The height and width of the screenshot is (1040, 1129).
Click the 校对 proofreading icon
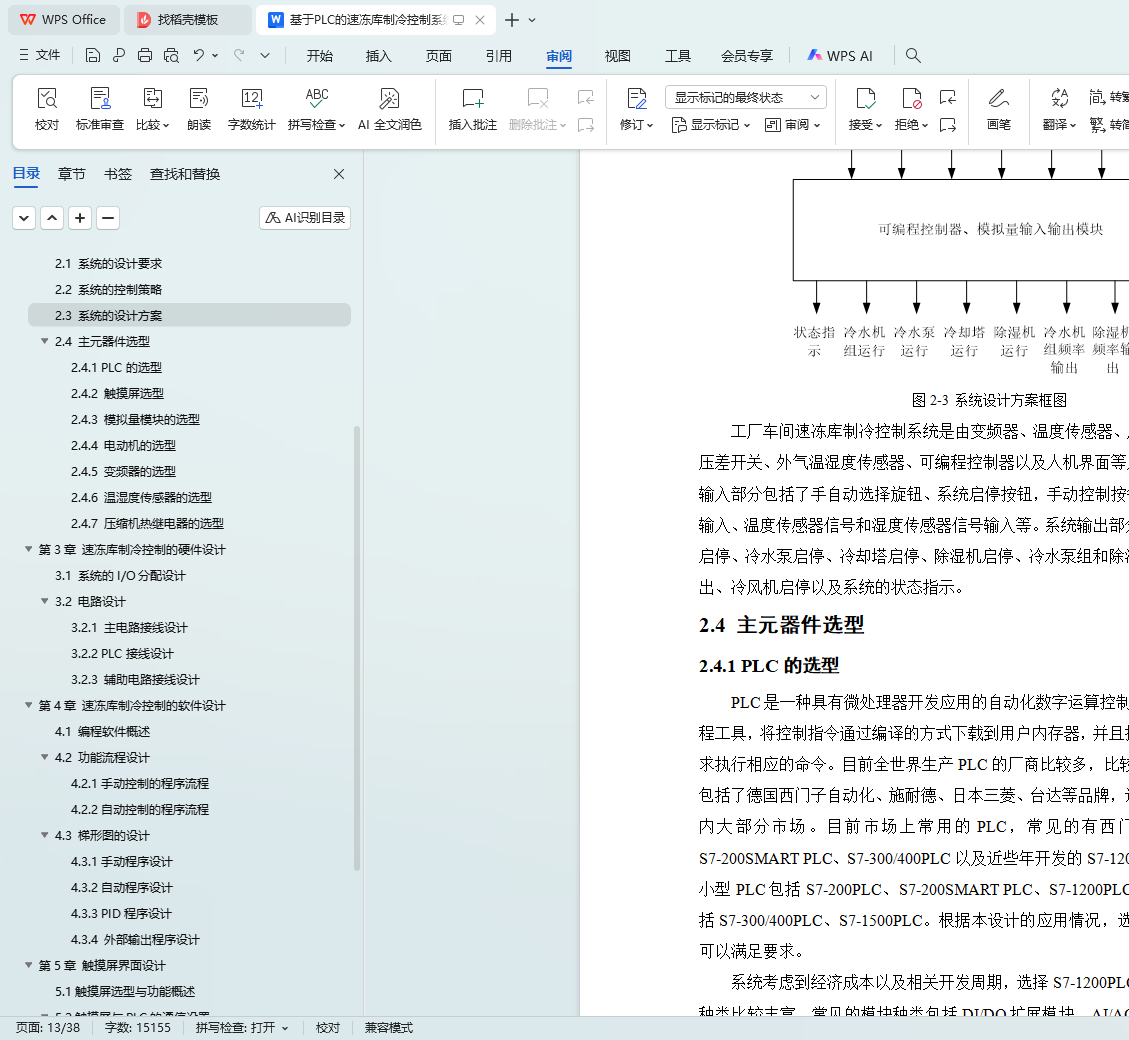47,109
